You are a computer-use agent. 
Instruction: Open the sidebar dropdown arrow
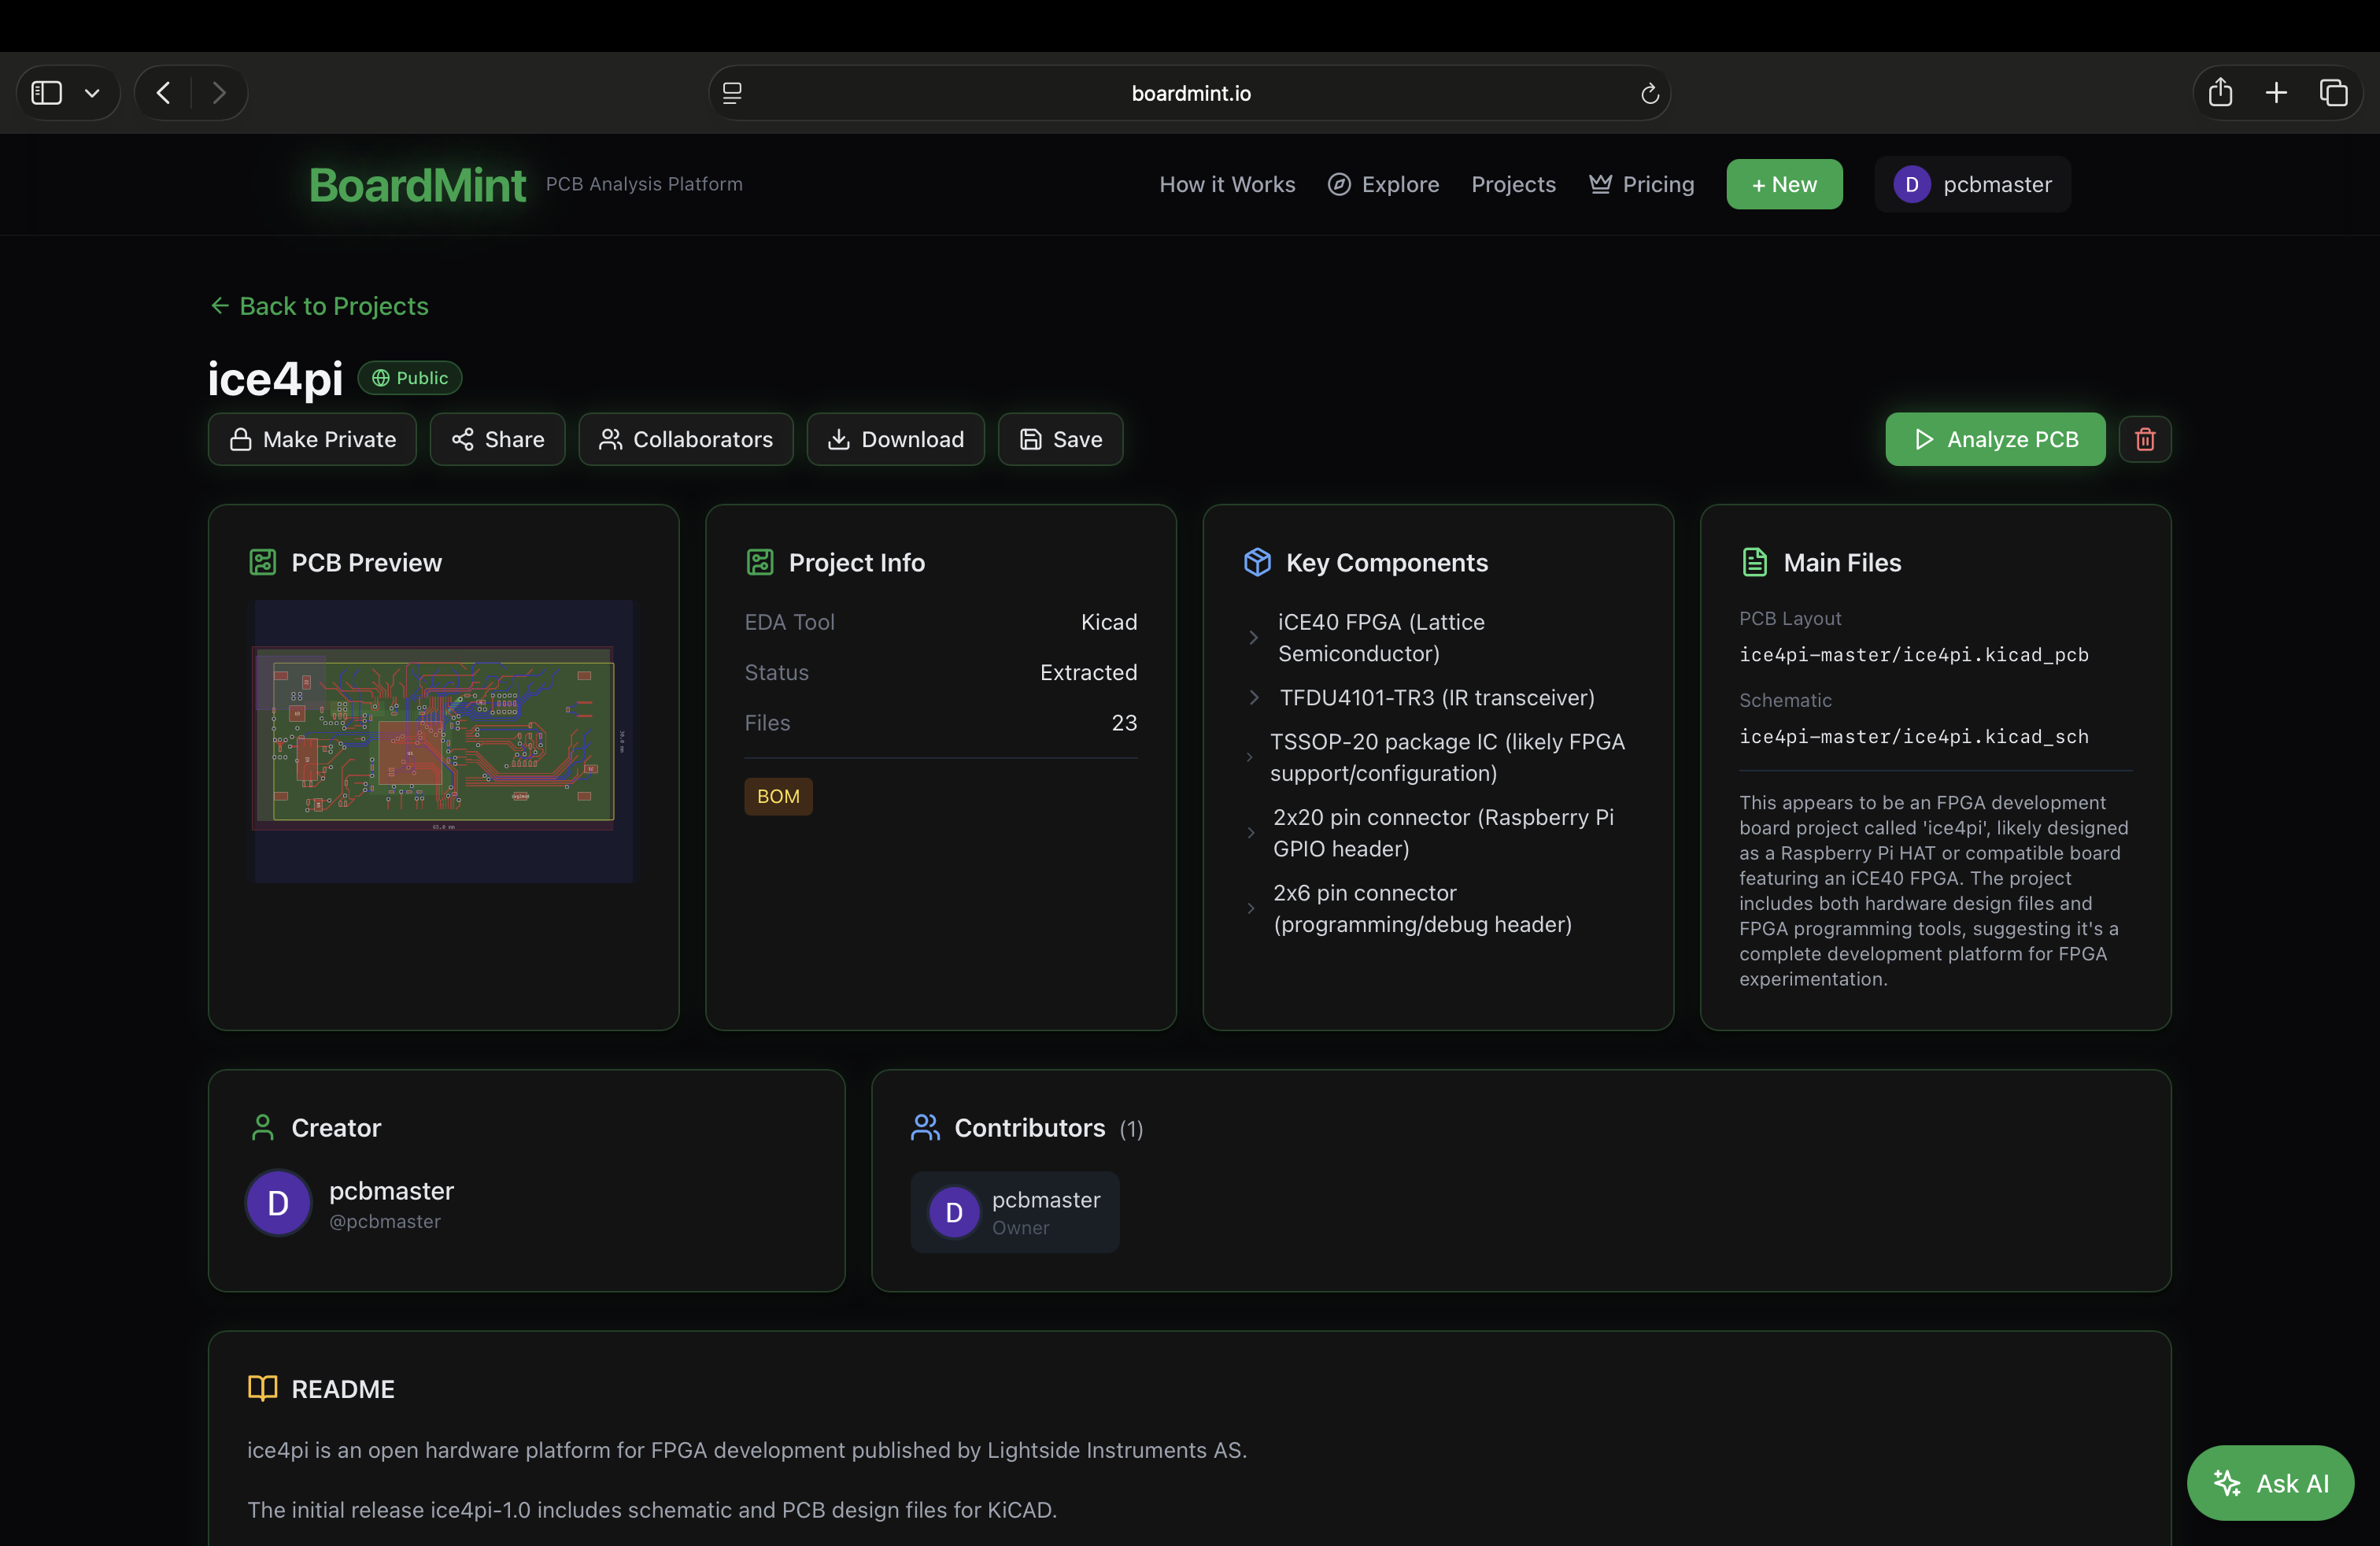92,92
